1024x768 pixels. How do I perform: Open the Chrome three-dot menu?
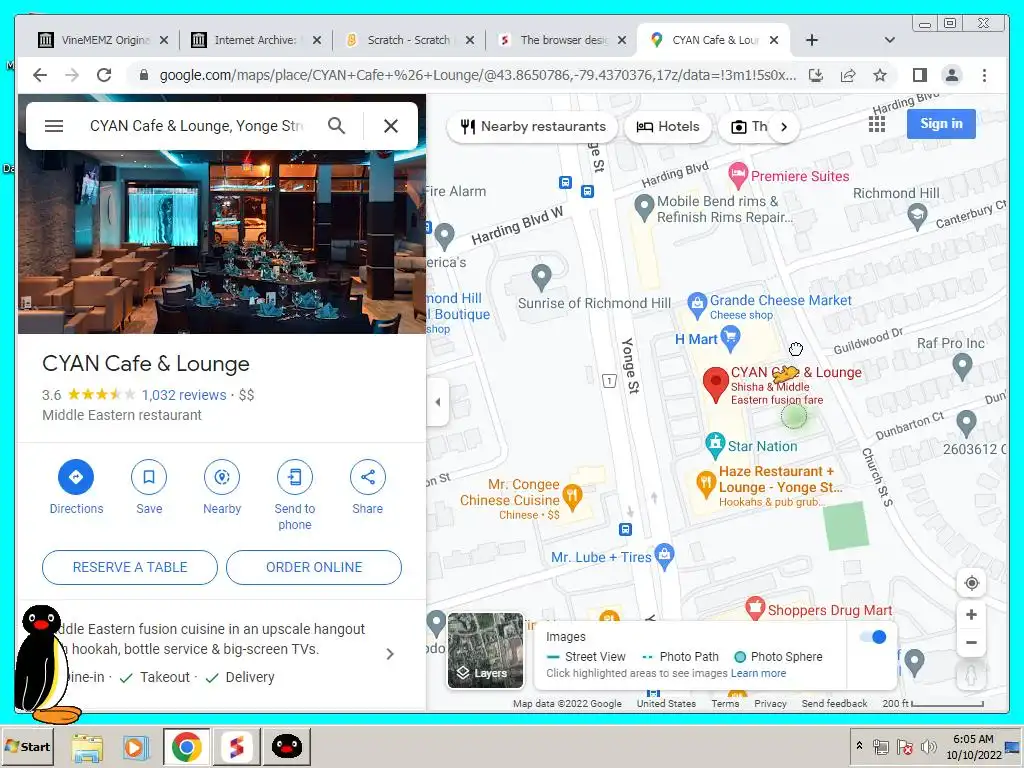point(984,75)
